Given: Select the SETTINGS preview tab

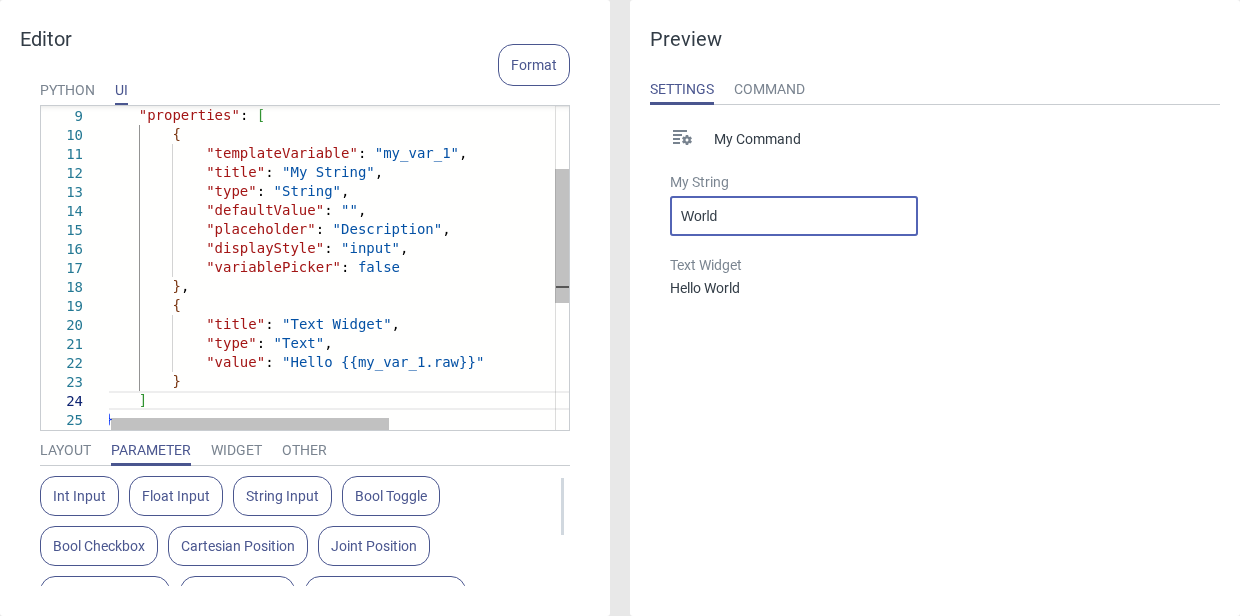Looking at the screenshot, I should click(682, 89).
